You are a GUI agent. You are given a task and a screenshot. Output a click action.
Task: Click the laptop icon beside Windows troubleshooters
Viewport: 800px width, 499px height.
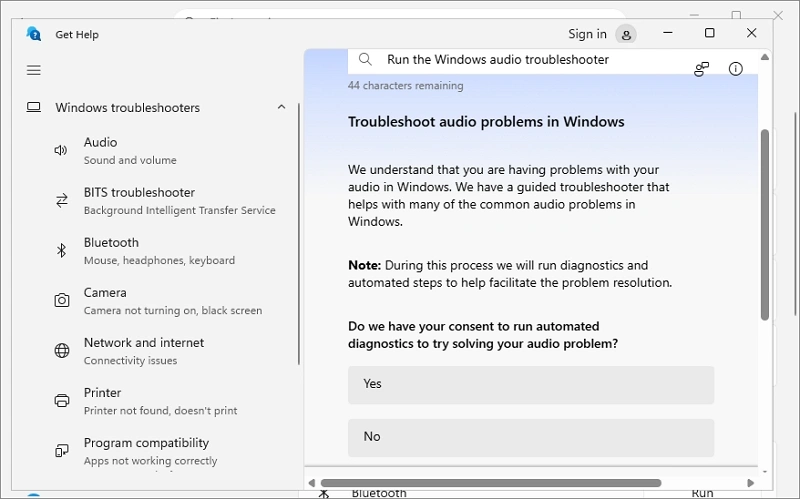(34, 107)
